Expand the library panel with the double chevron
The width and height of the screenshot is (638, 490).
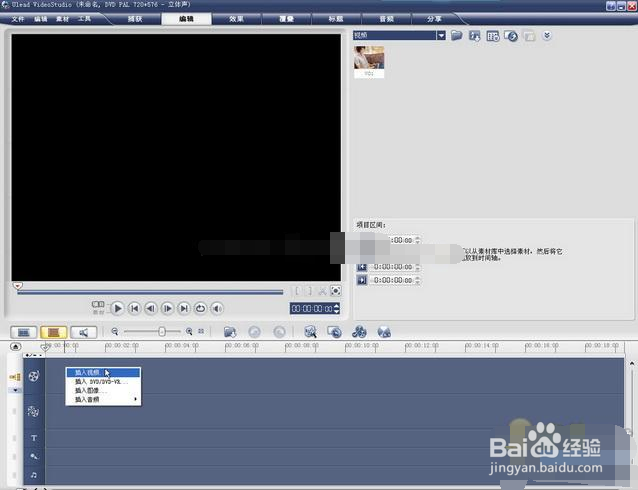[547, 36]
